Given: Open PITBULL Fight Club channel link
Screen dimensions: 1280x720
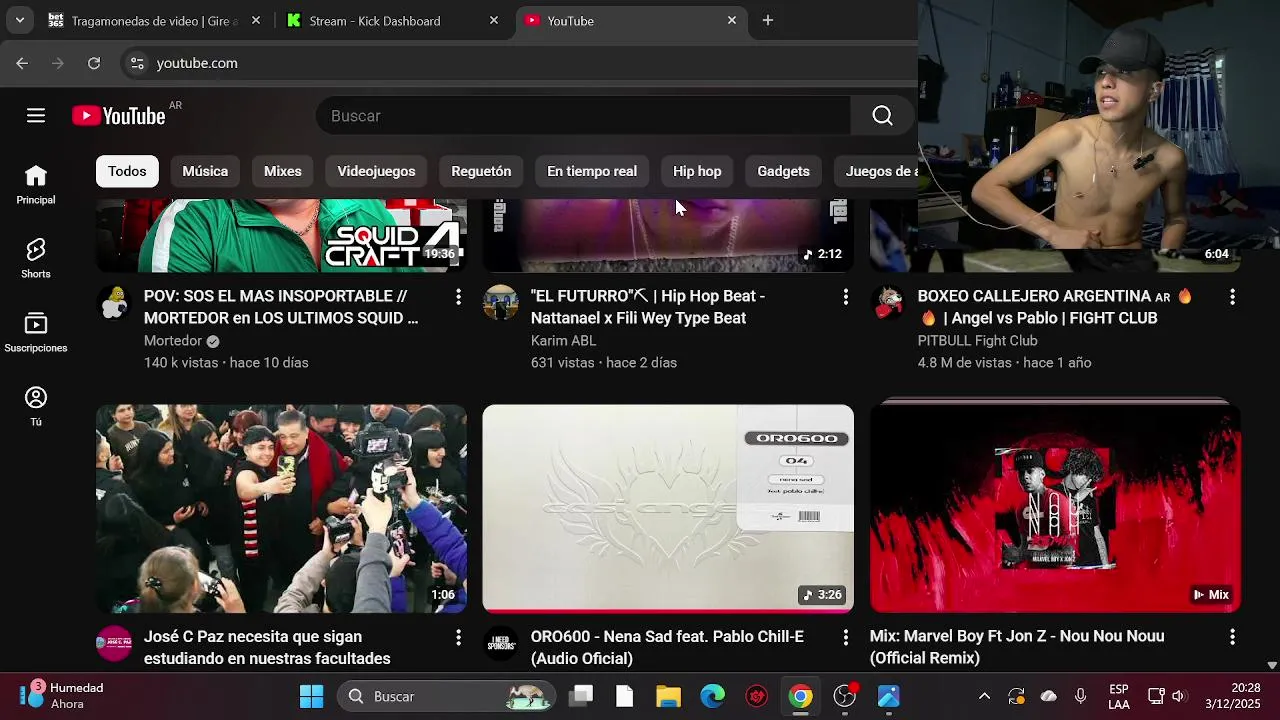Looking at the screenshot, I should point(978,341).
